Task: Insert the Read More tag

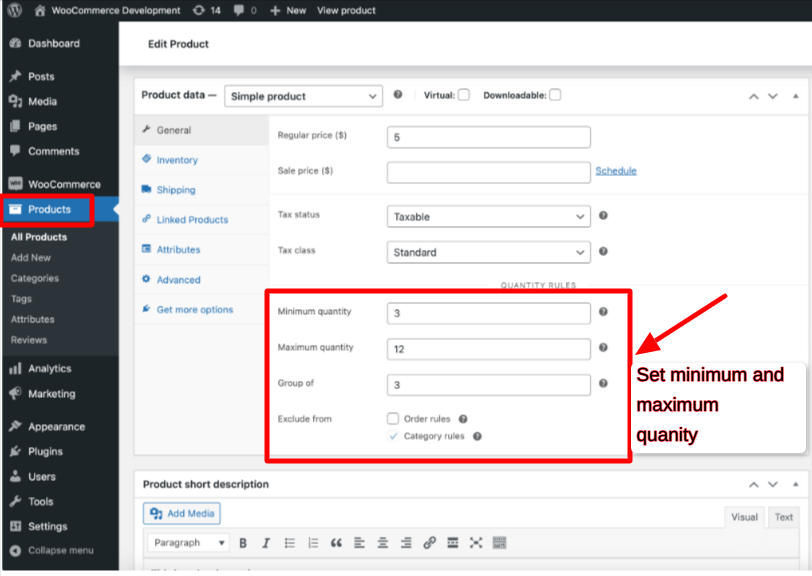Action: 453,543
